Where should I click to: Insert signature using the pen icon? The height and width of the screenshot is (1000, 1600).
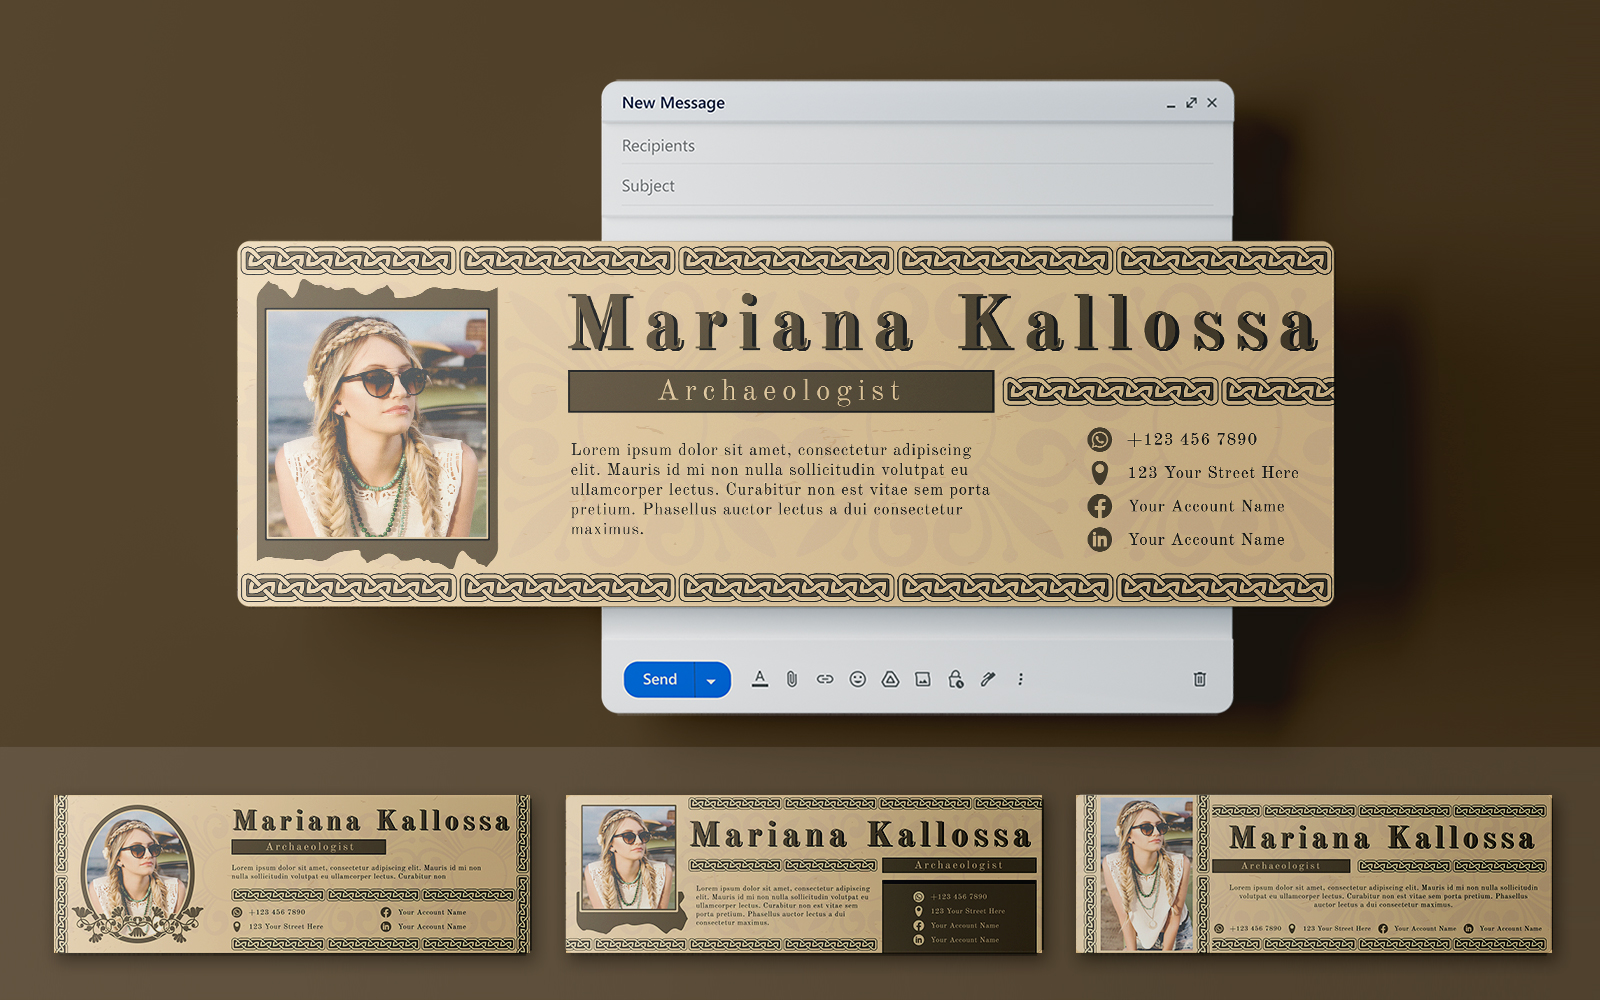click(988, 679)
